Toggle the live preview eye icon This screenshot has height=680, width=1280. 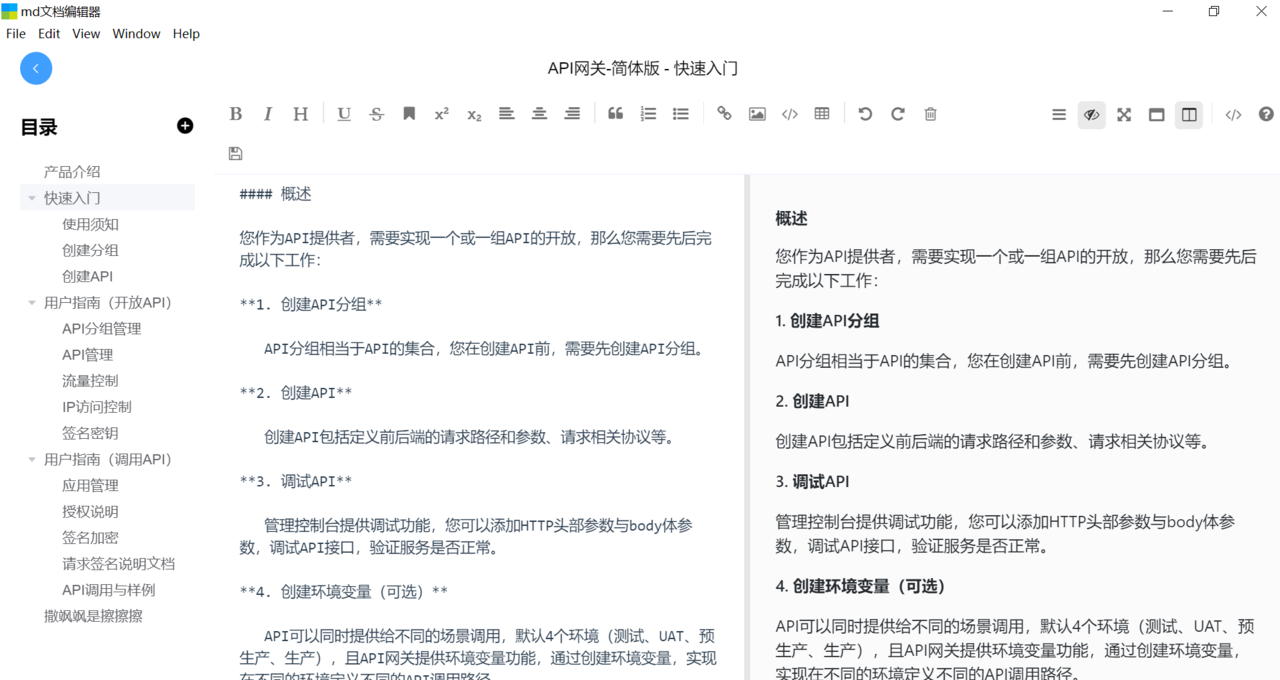pyautogui.click(x=1091, y=115)
